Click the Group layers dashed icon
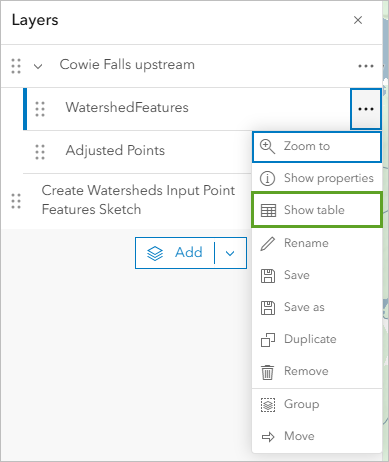The width and height of the screenshot is (389, 462). point(268,405)
